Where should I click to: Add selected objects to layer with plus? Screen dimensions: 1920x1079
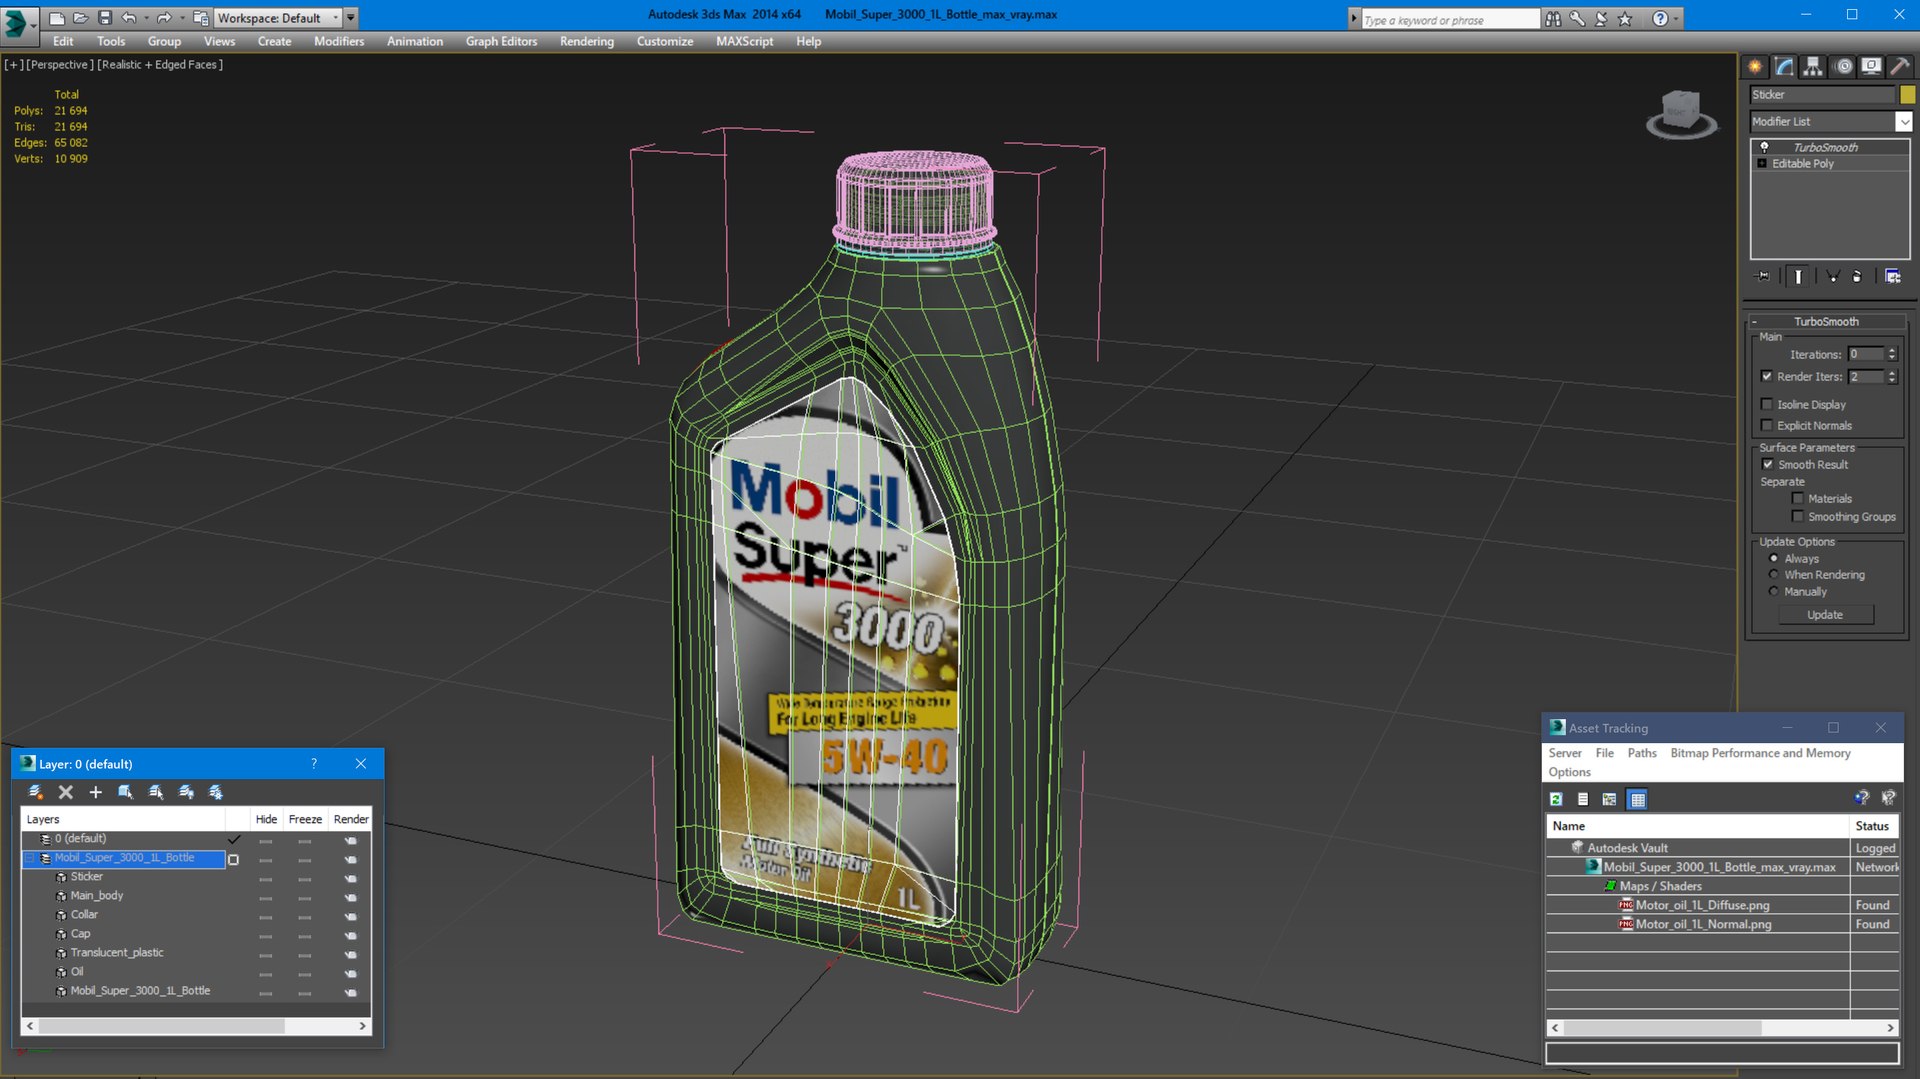click(x=96, y=792)
